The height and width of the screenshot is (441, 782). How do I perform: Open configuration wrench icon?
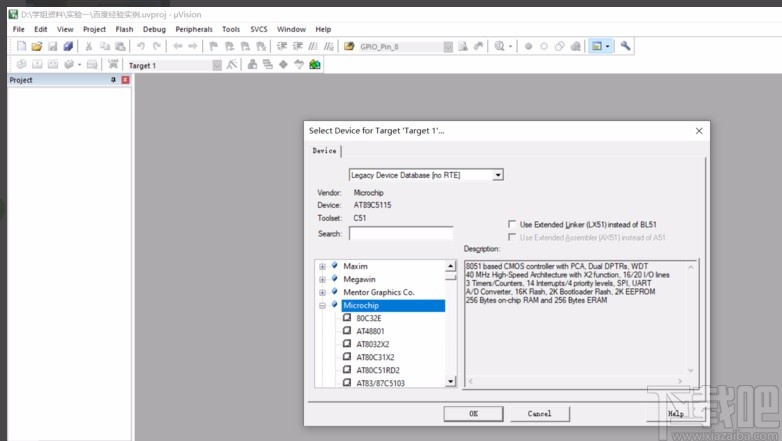[x=625, y=46]
